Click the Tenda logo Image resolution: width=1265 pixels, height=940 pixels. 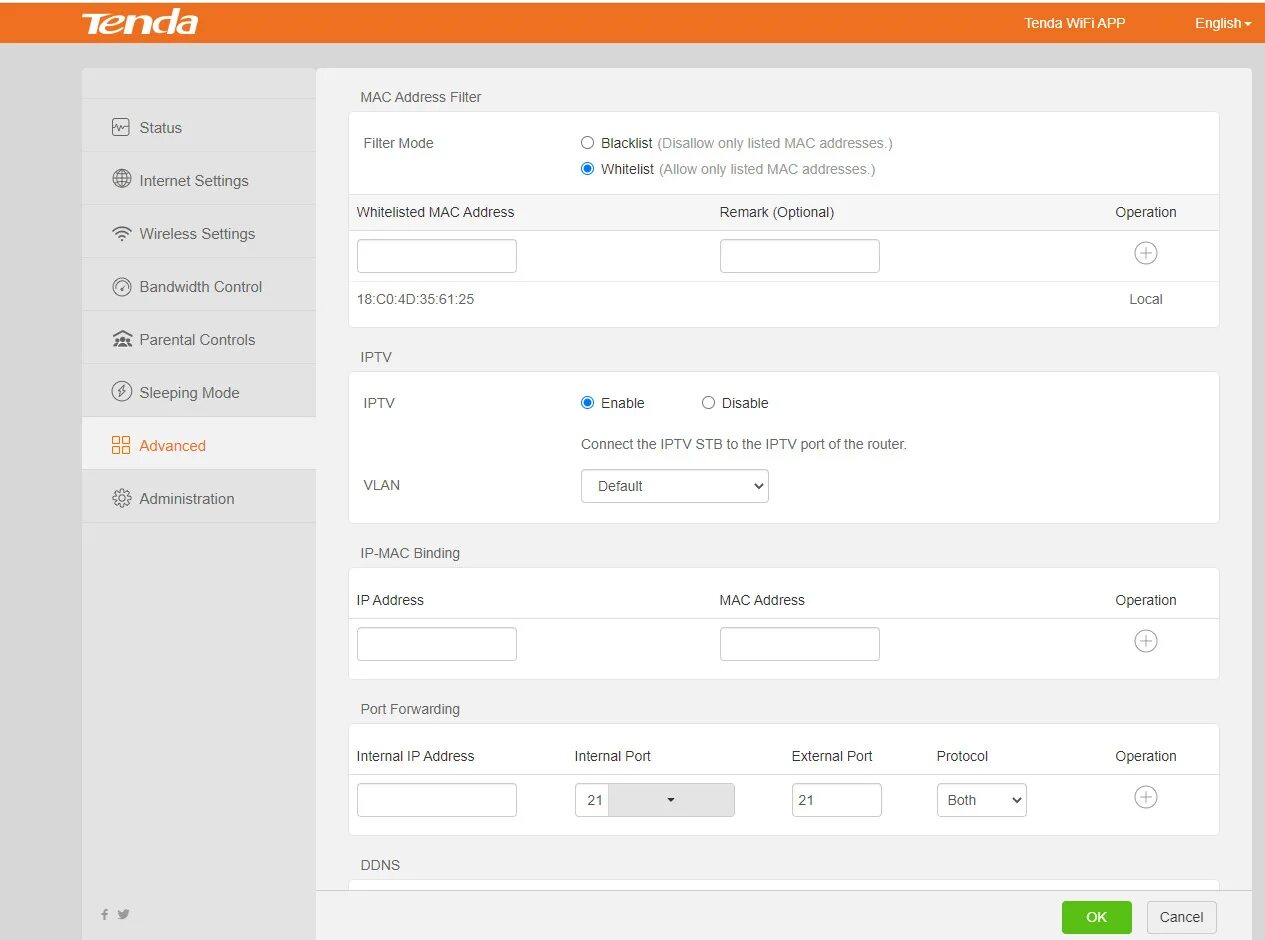coord(139,23)
